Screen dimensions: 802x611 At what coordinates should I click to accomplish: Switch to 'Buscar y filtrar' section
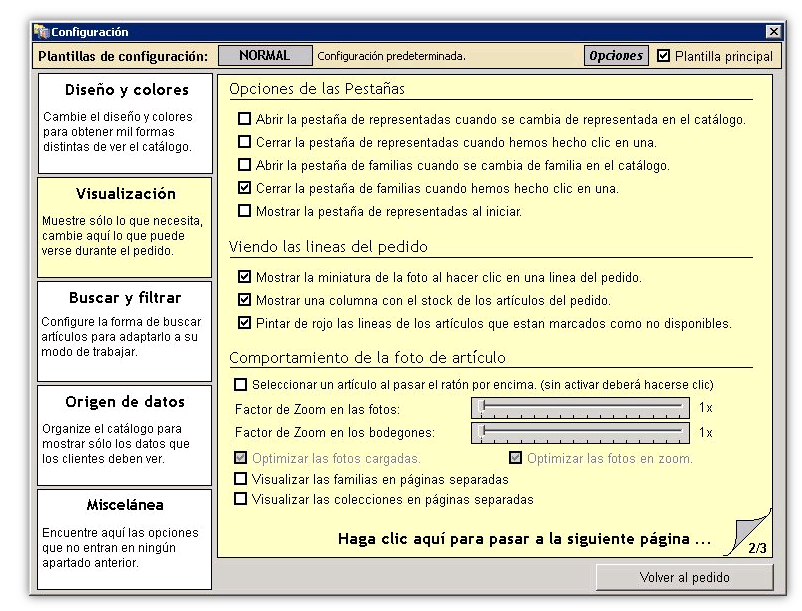tap(124, 331)
